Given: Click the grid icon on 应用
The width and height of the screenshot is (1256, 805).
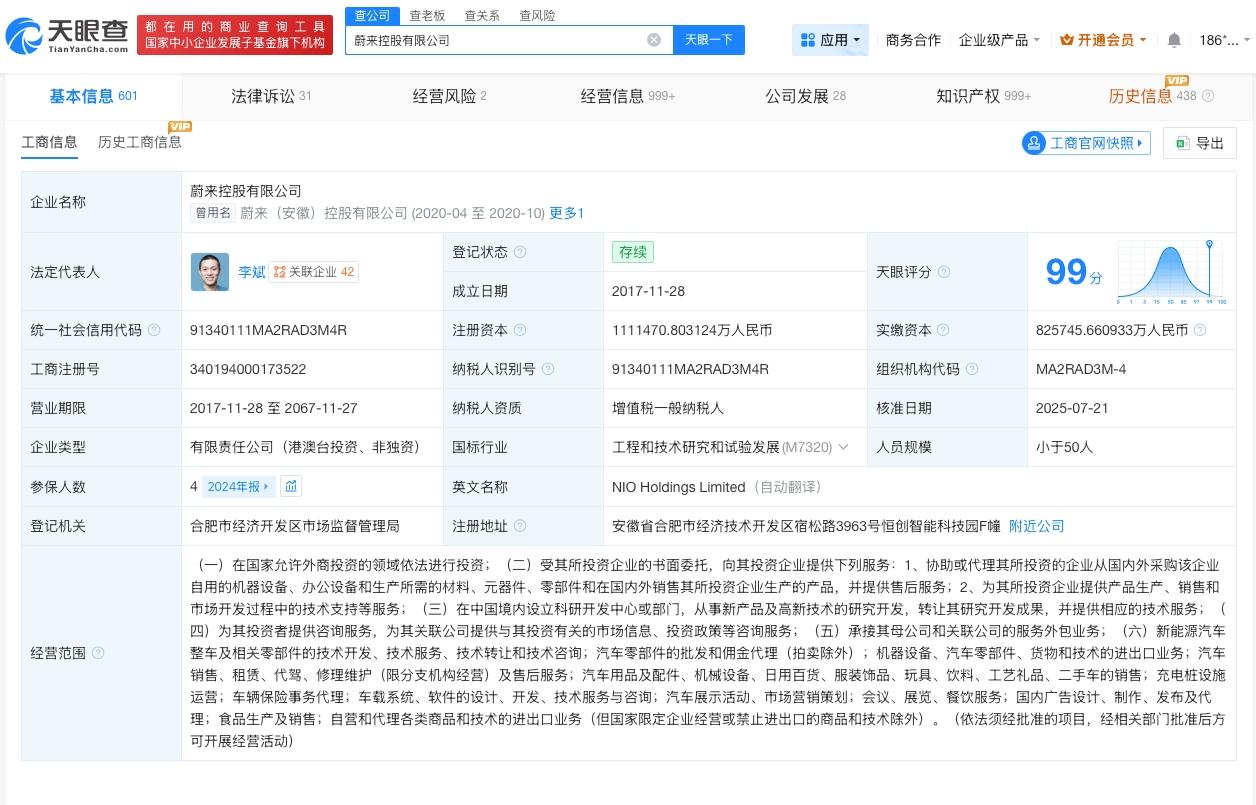Looking at the screenshot, I should click(x=808, y=40).
